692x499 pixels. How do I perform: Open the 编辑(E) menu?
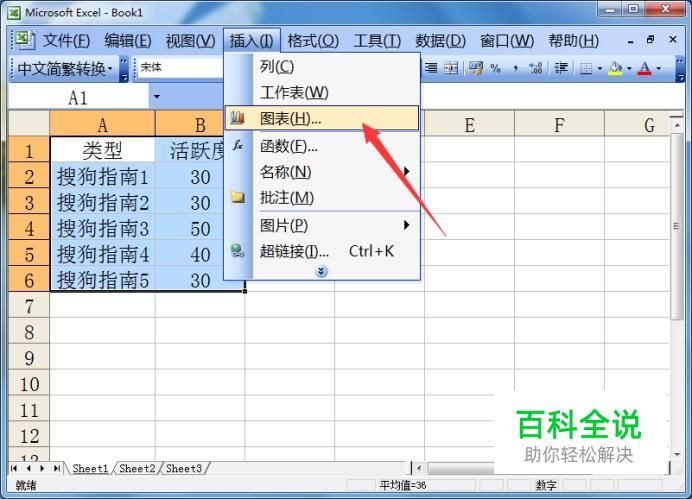point(128,41)
